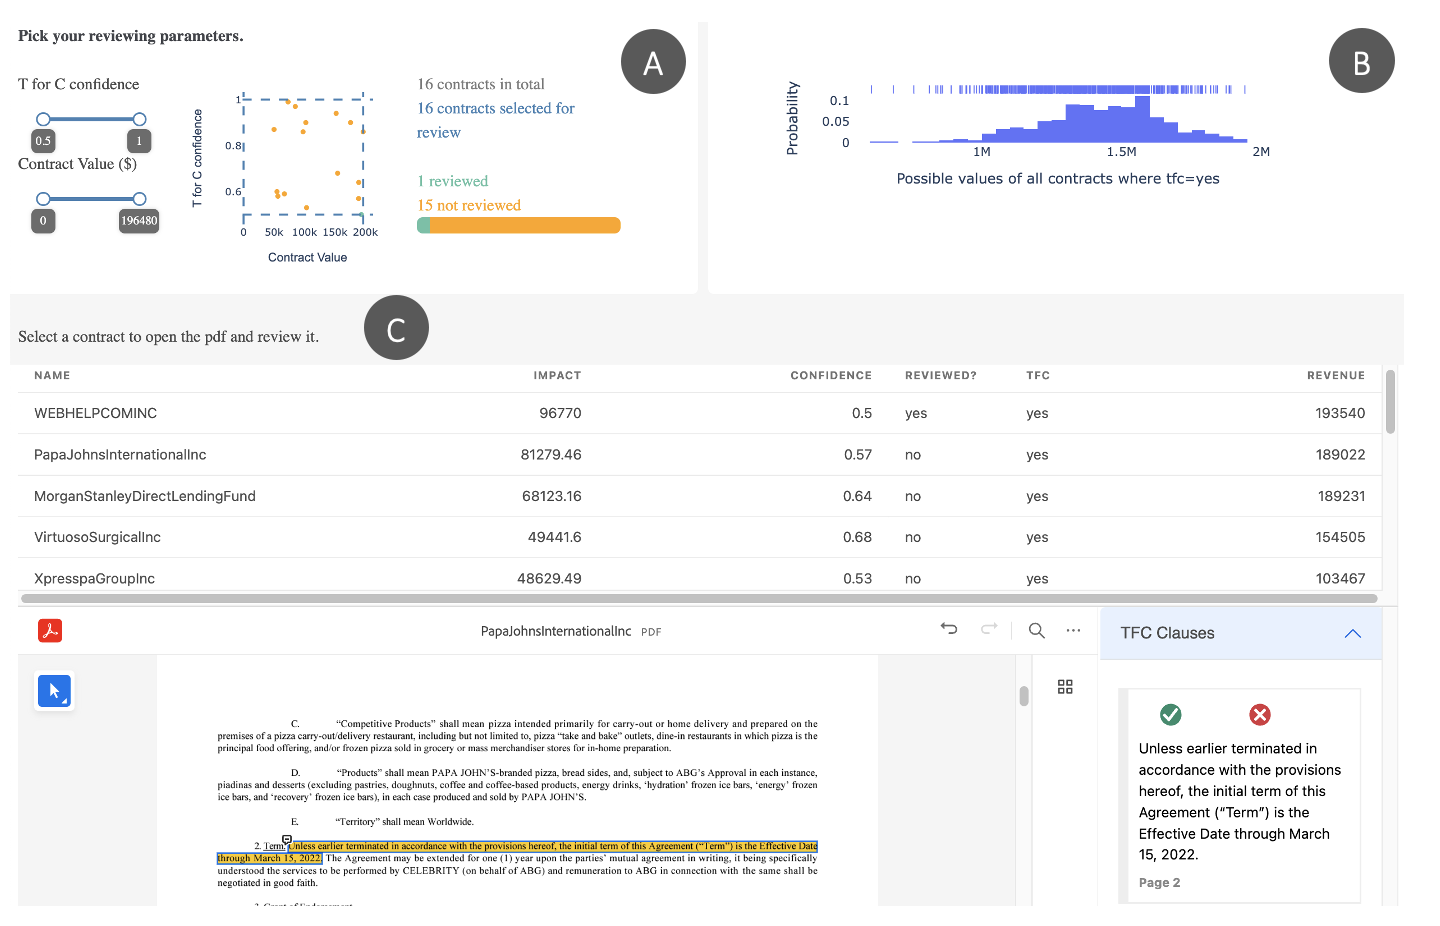Click the redo arrow in PDF toolbar

(x=989, y=629)
